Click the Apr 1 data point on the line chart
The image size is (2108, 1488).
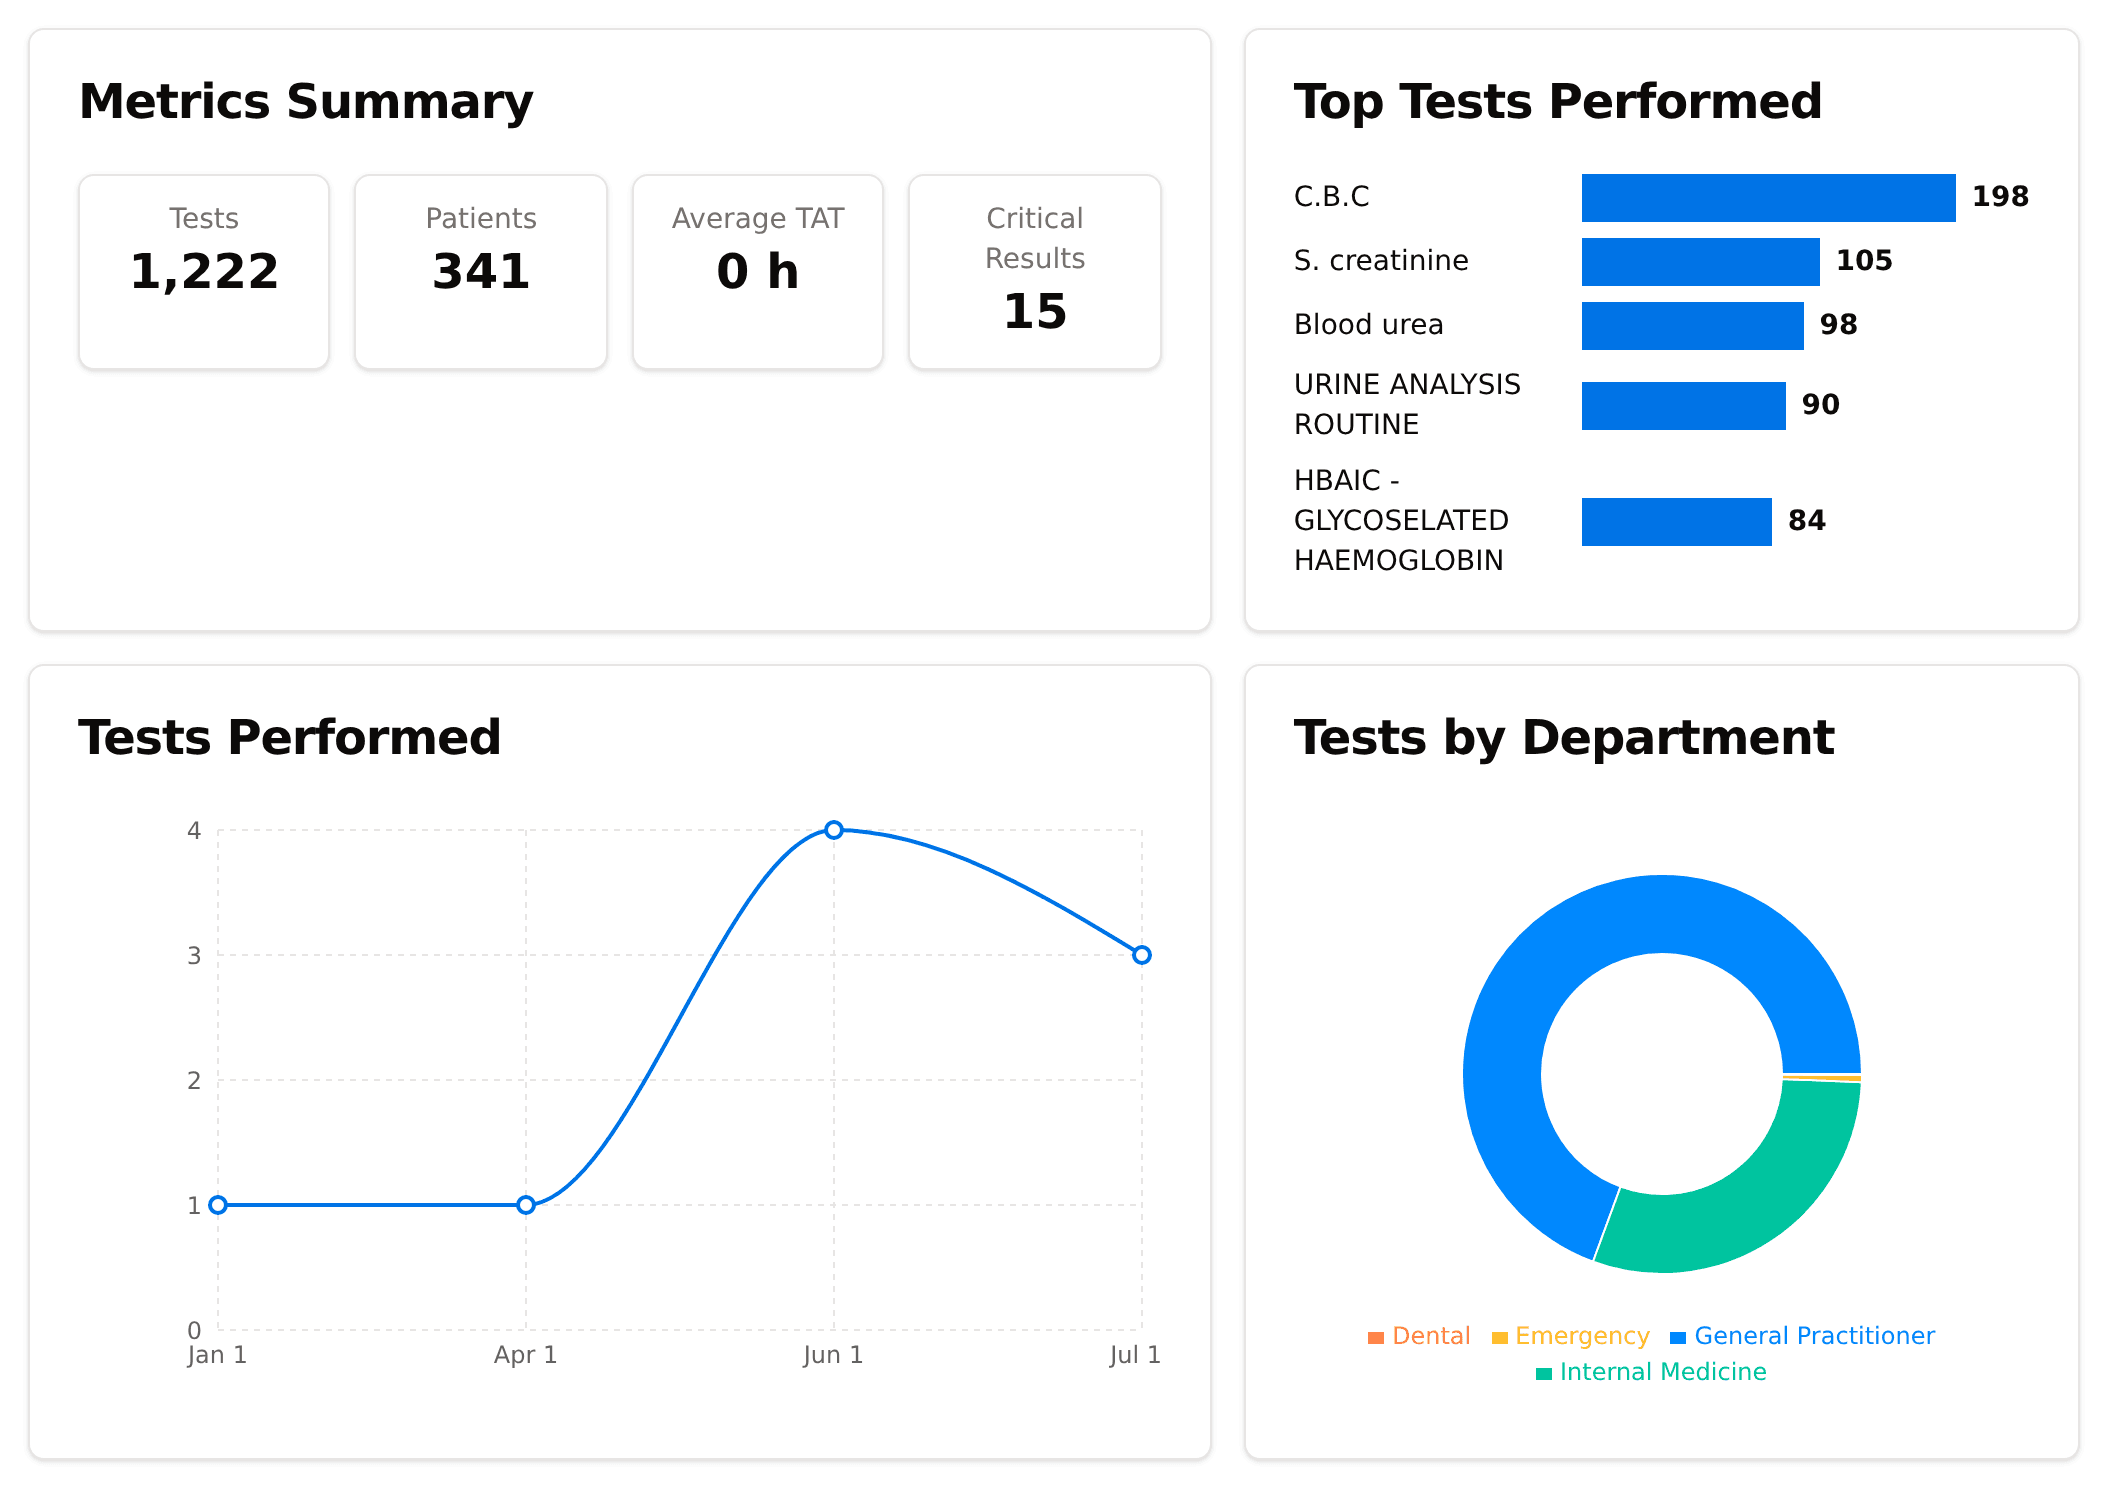[526, 1205]
